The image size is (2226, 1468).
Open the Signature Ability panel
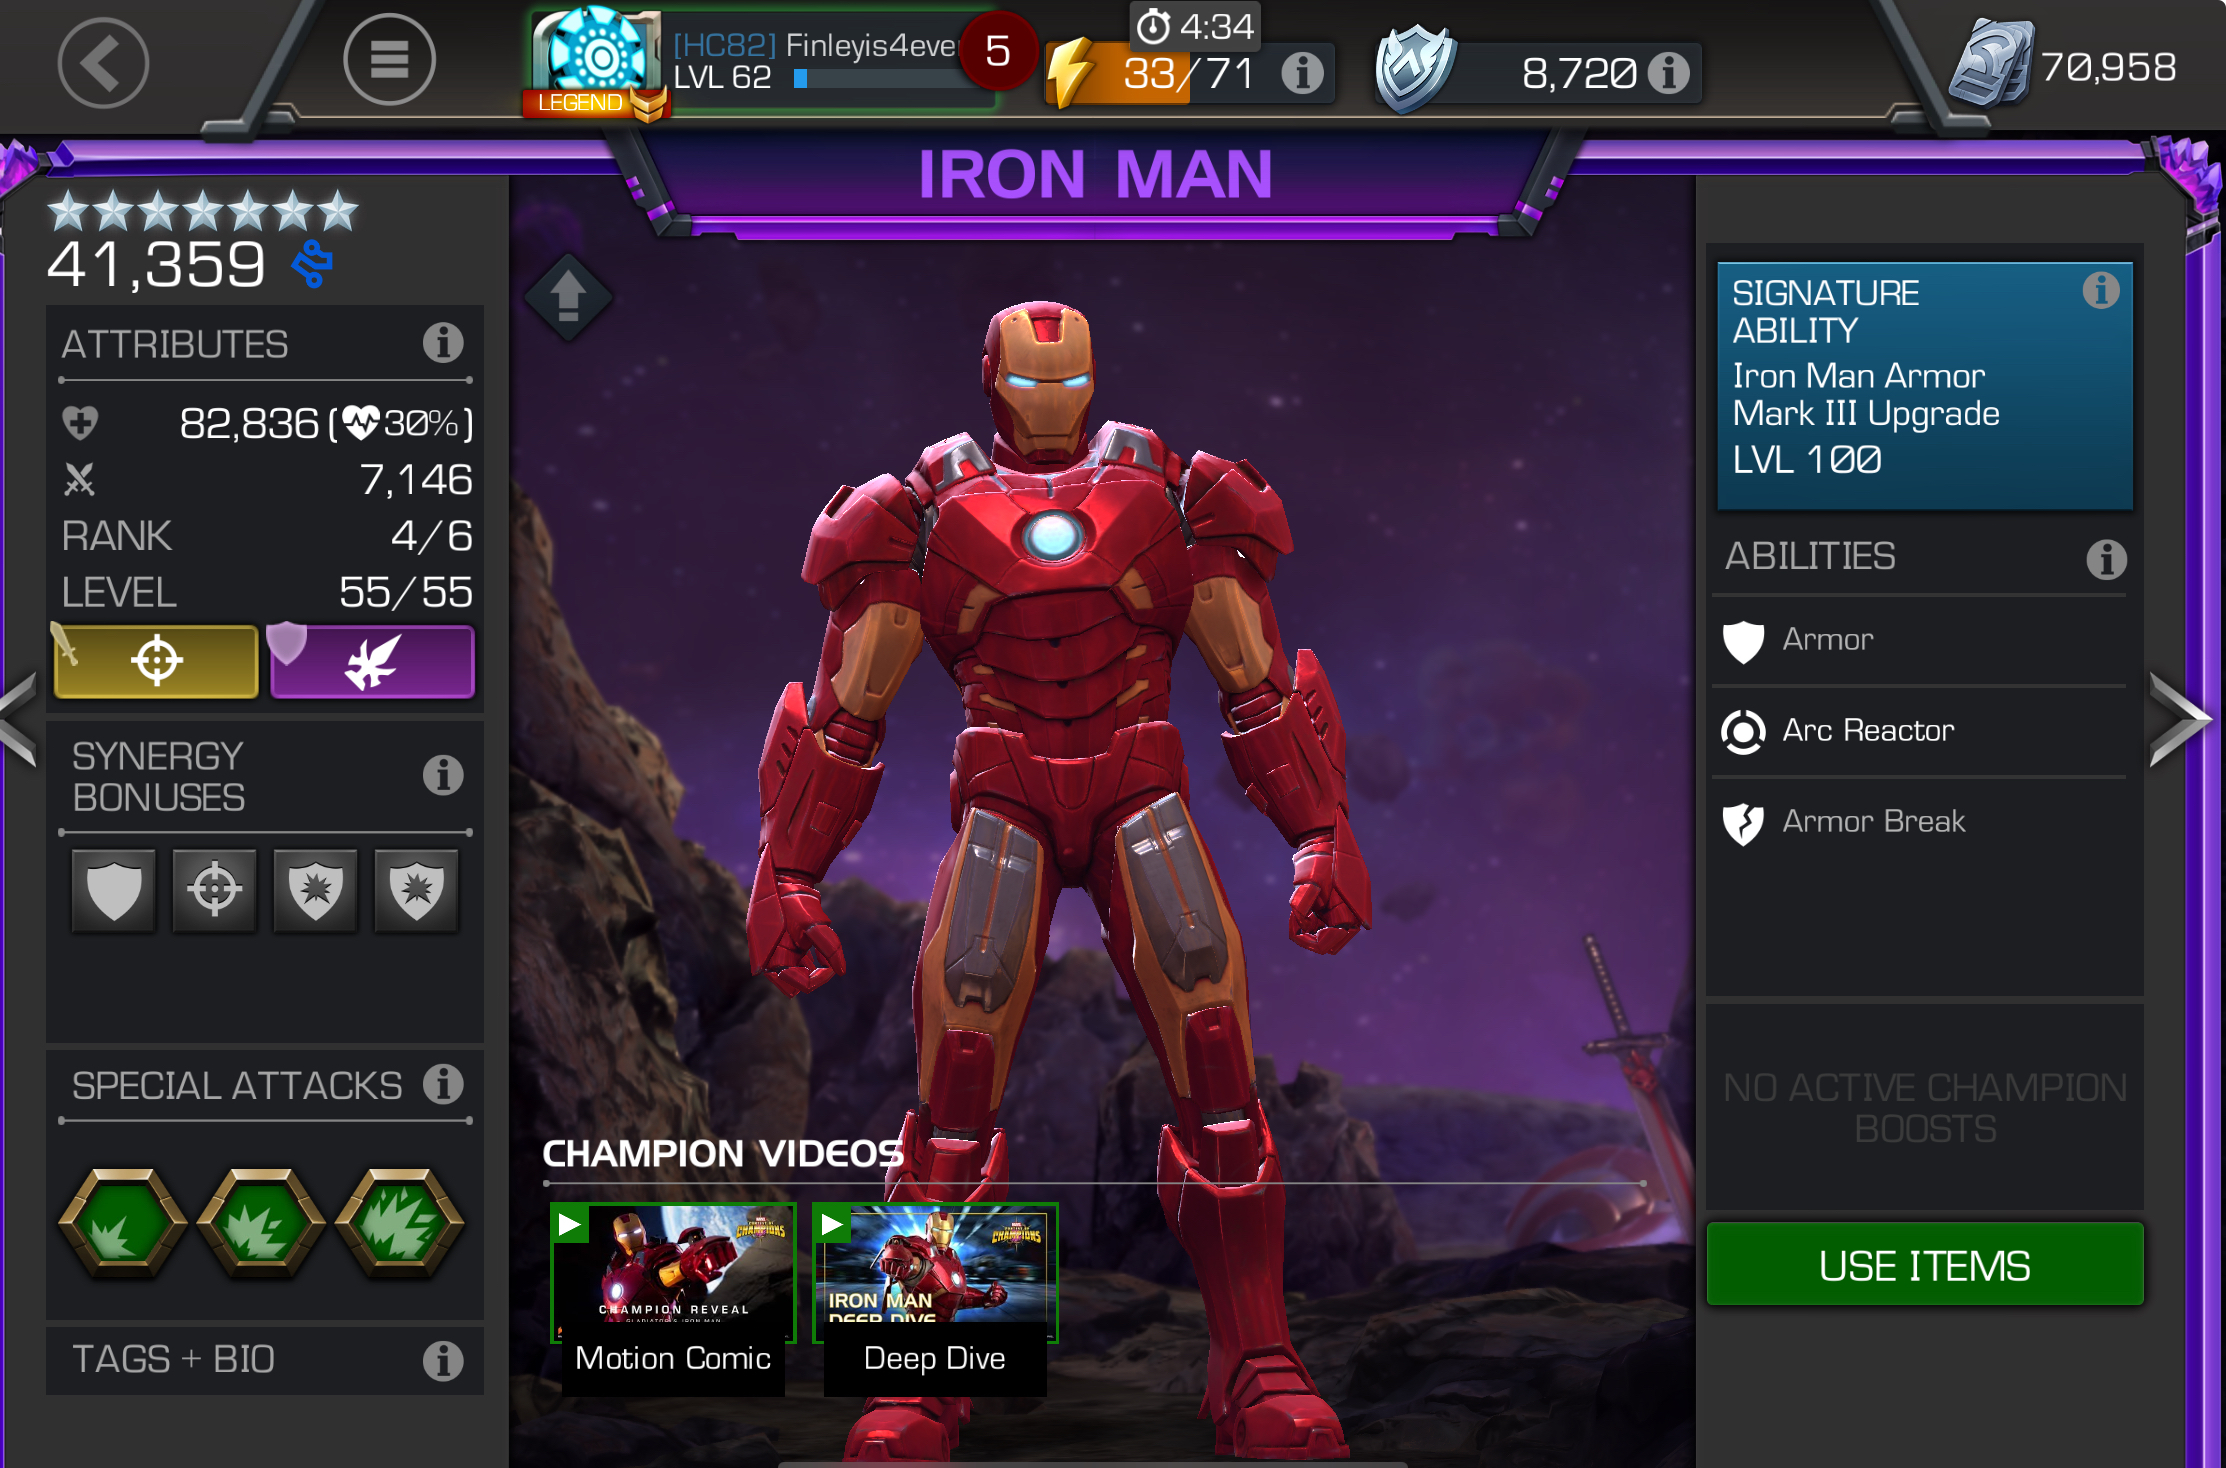1925,386
